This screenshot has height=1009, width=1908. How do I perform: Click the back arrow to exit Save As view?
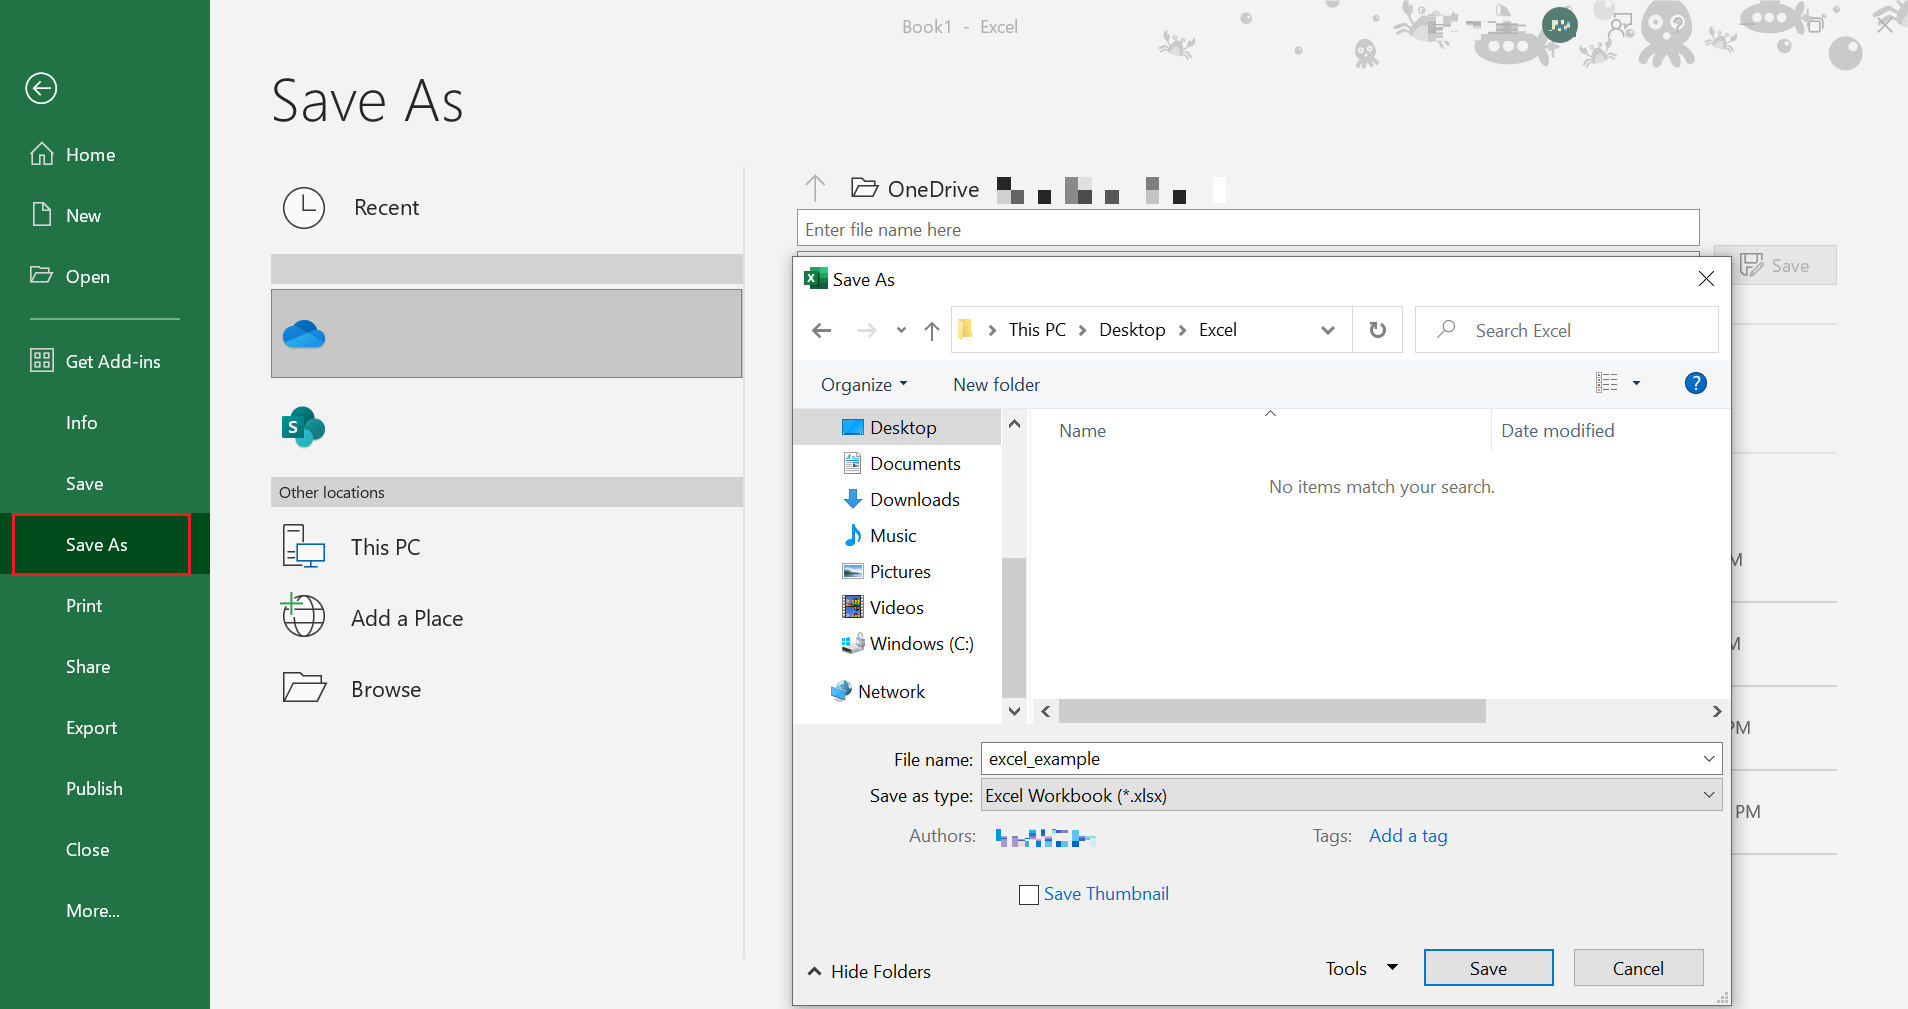tap(41, 88)
